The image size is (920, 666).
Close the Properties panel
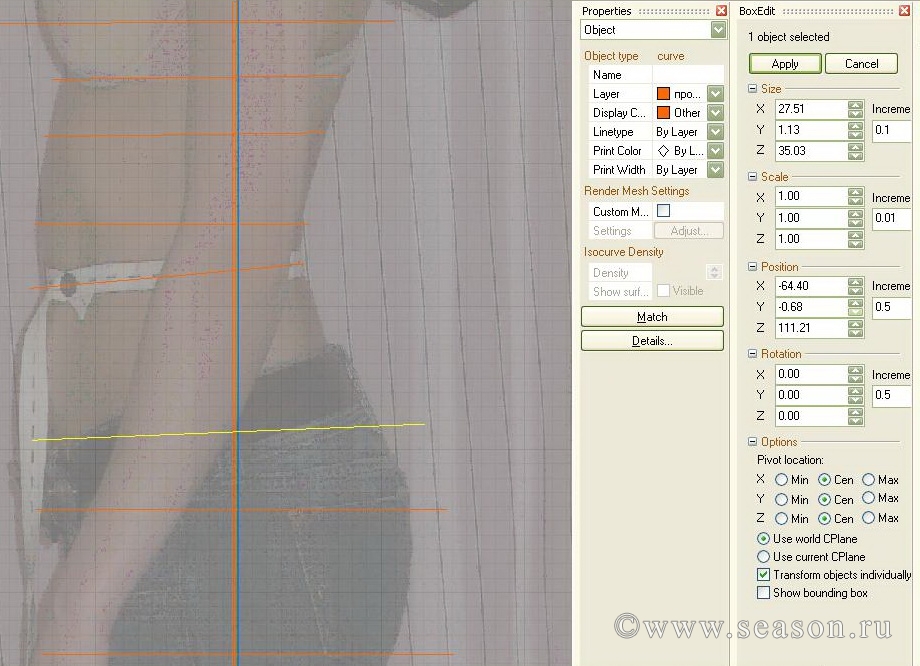coord(720,11)
